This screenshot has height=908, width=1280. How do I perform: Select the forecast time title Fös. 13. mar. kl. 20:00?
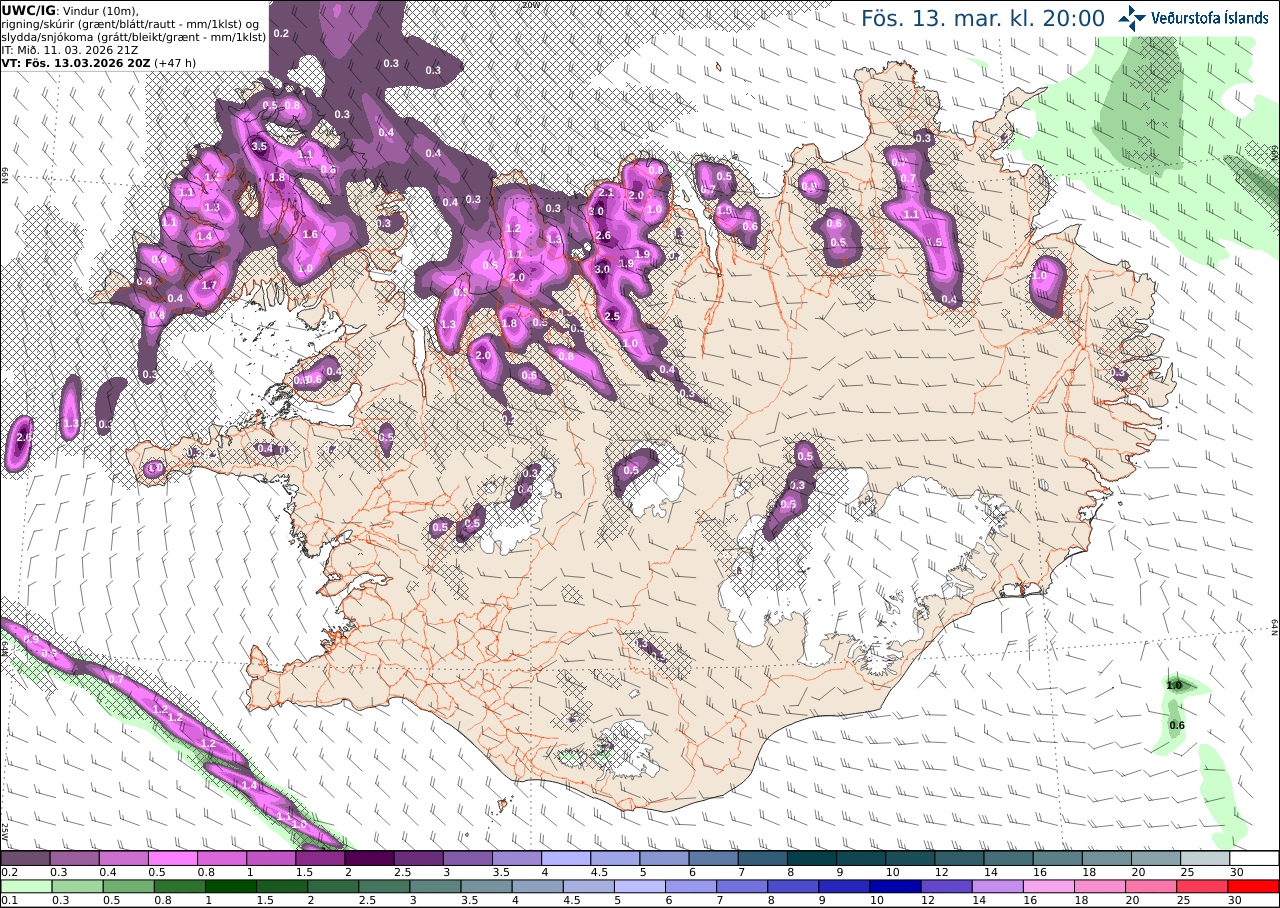pyautogui.click(x=983, y=18)
